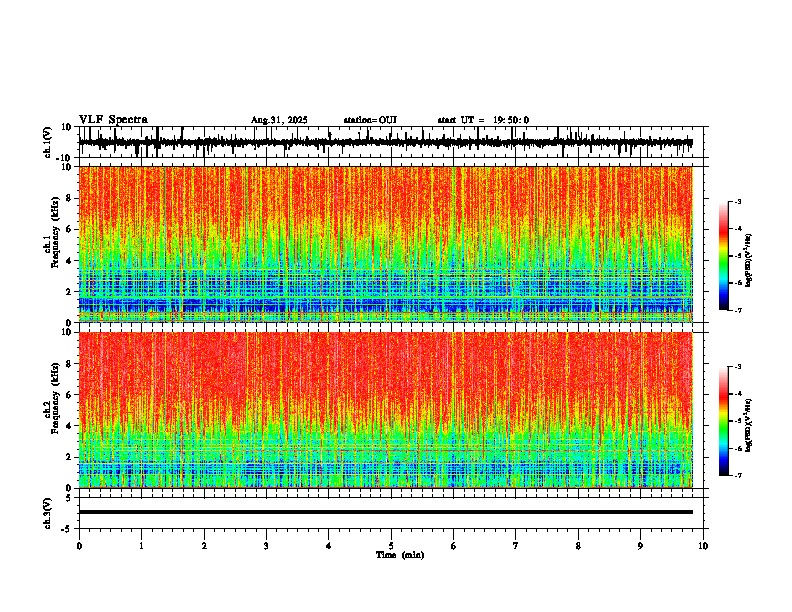Click the ch.2 spectrogram color scale bar

coord(723,421)
